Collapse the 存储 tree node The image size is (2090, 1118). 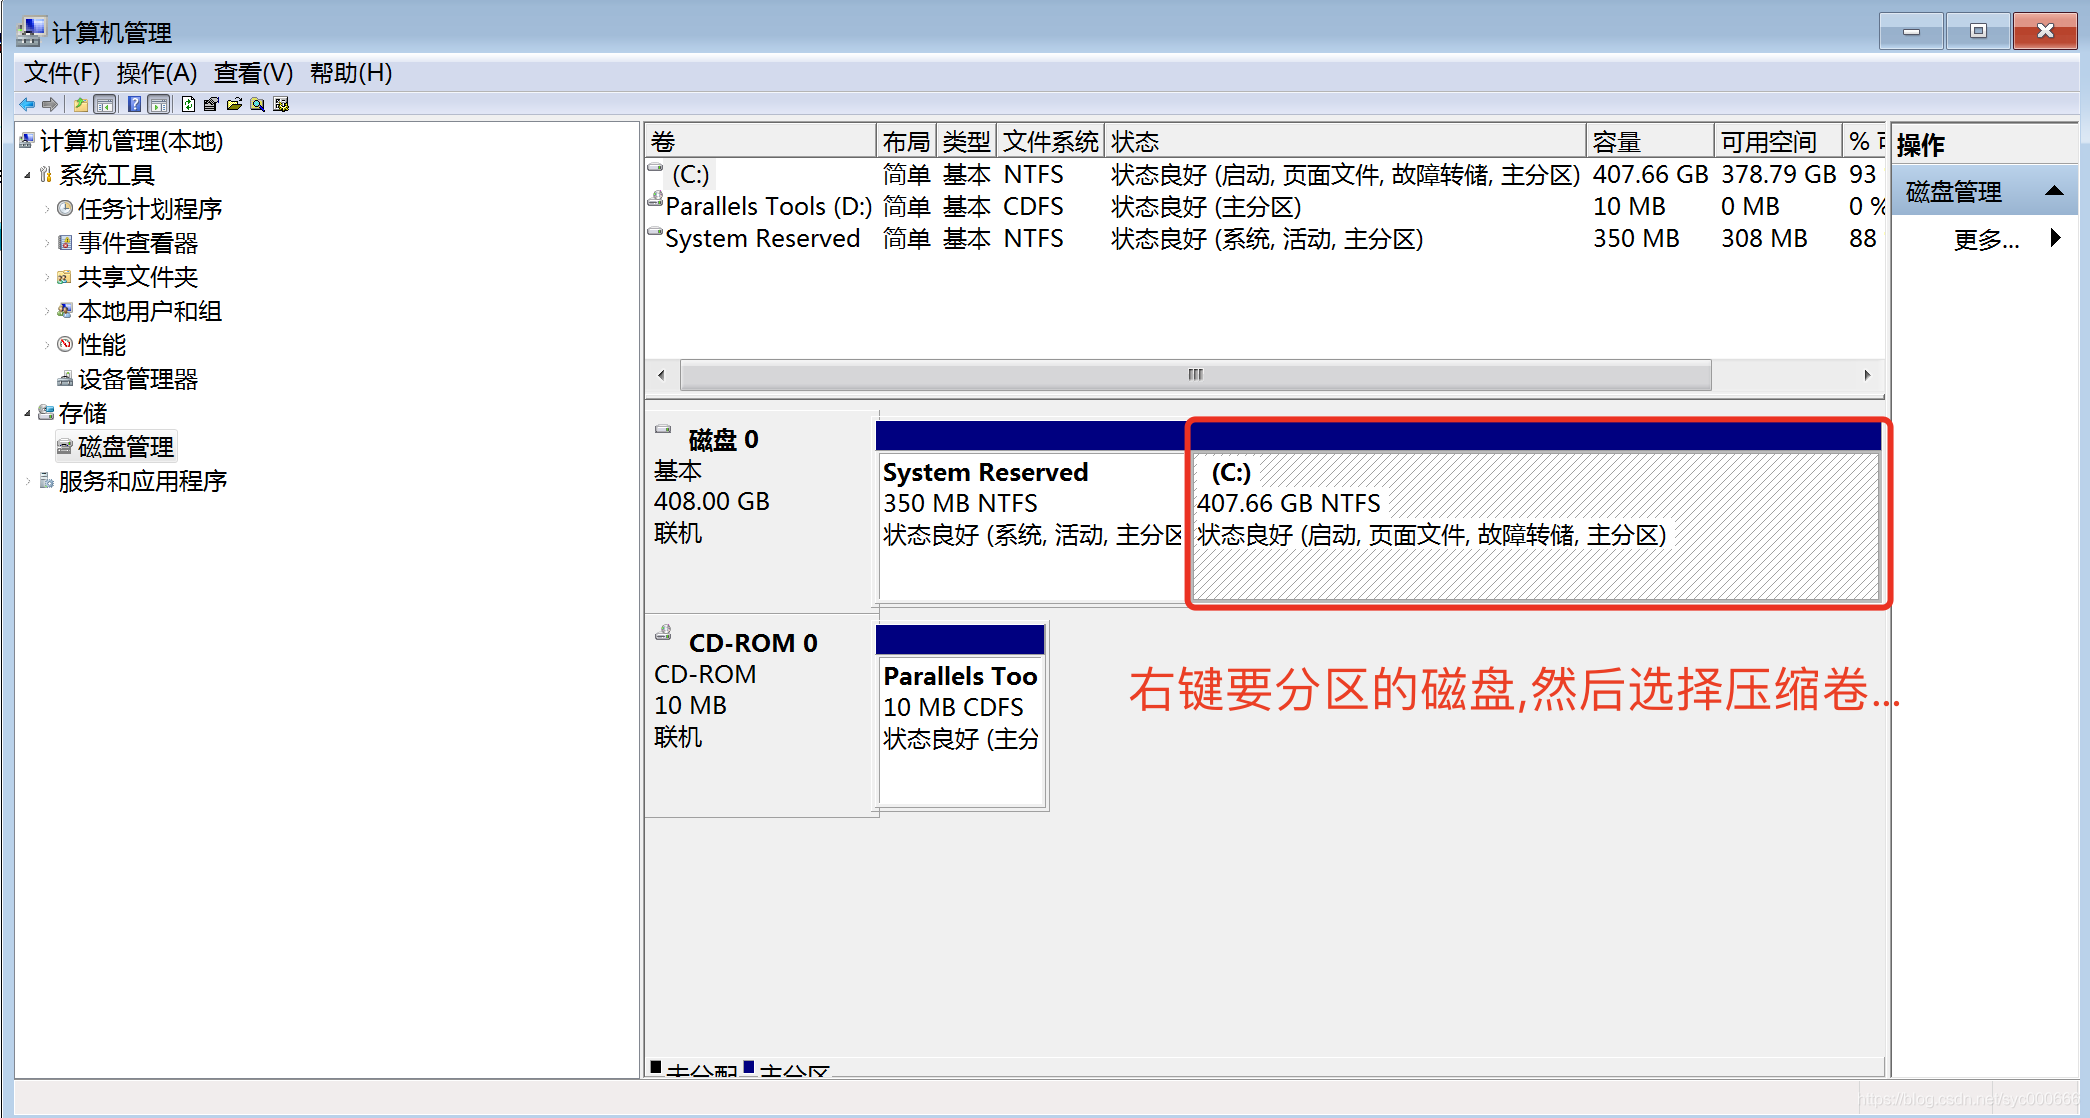coord(27,414)
